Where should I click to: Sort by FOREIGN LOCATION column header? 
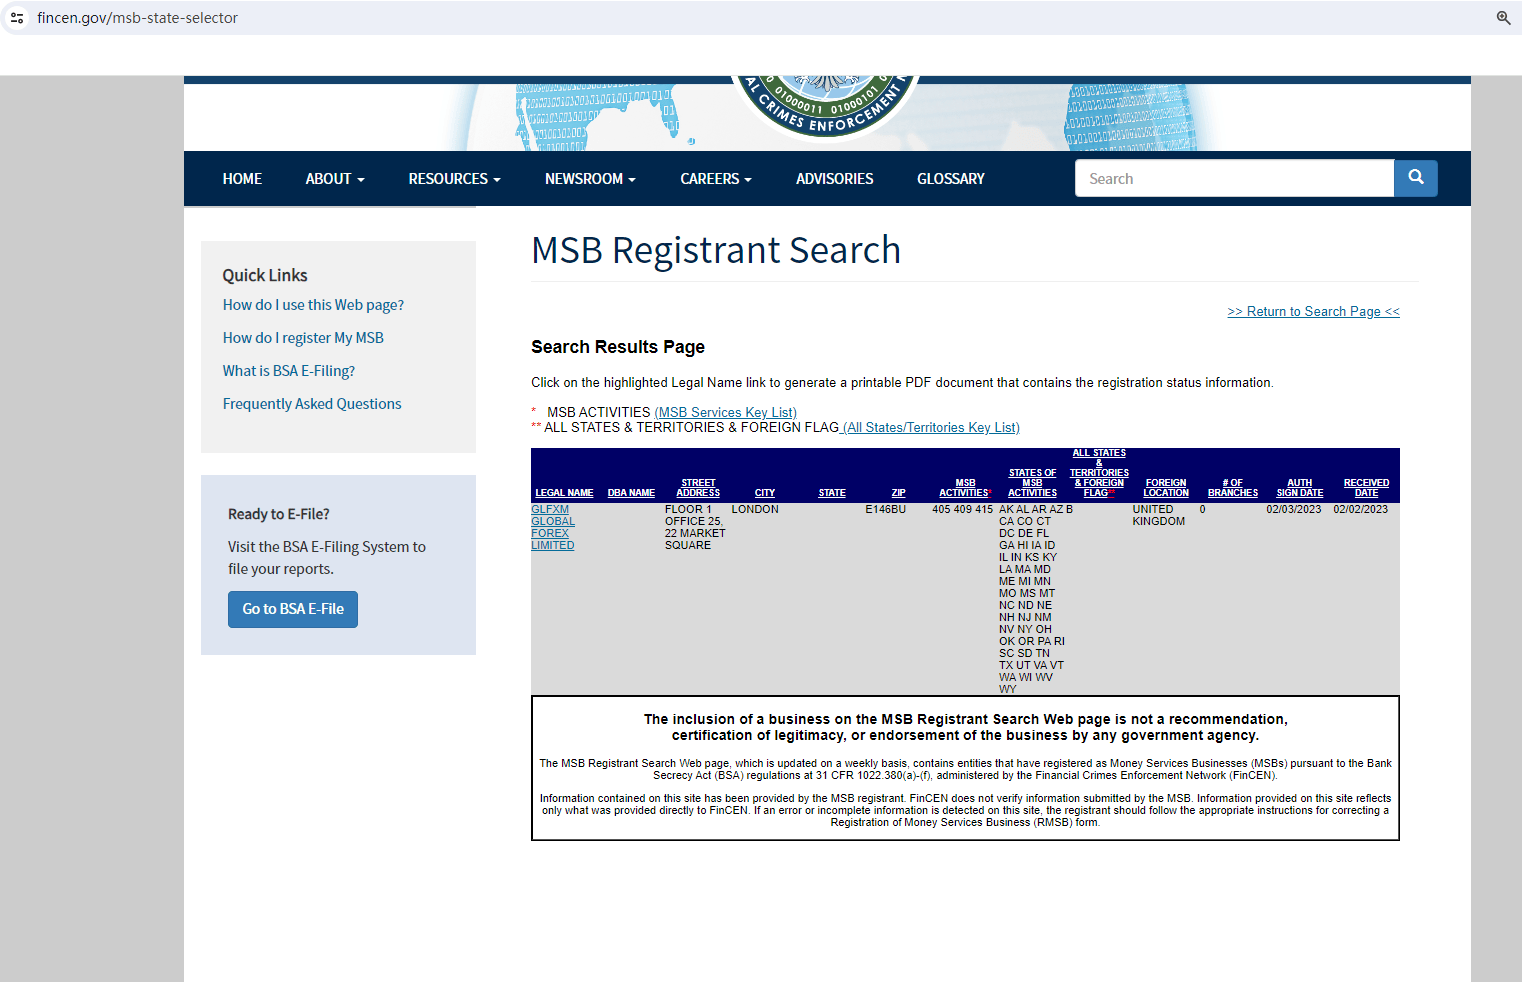tap(1166, 488)
